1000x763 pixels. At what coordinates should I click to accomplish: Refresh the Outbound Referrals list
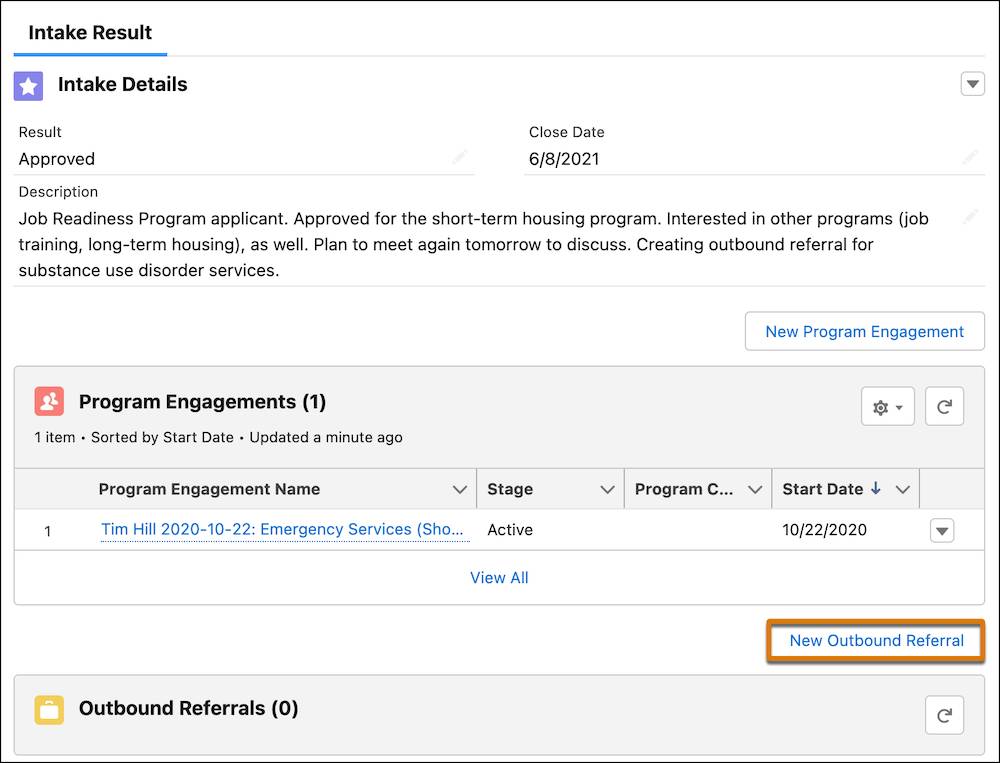point(944,715)
